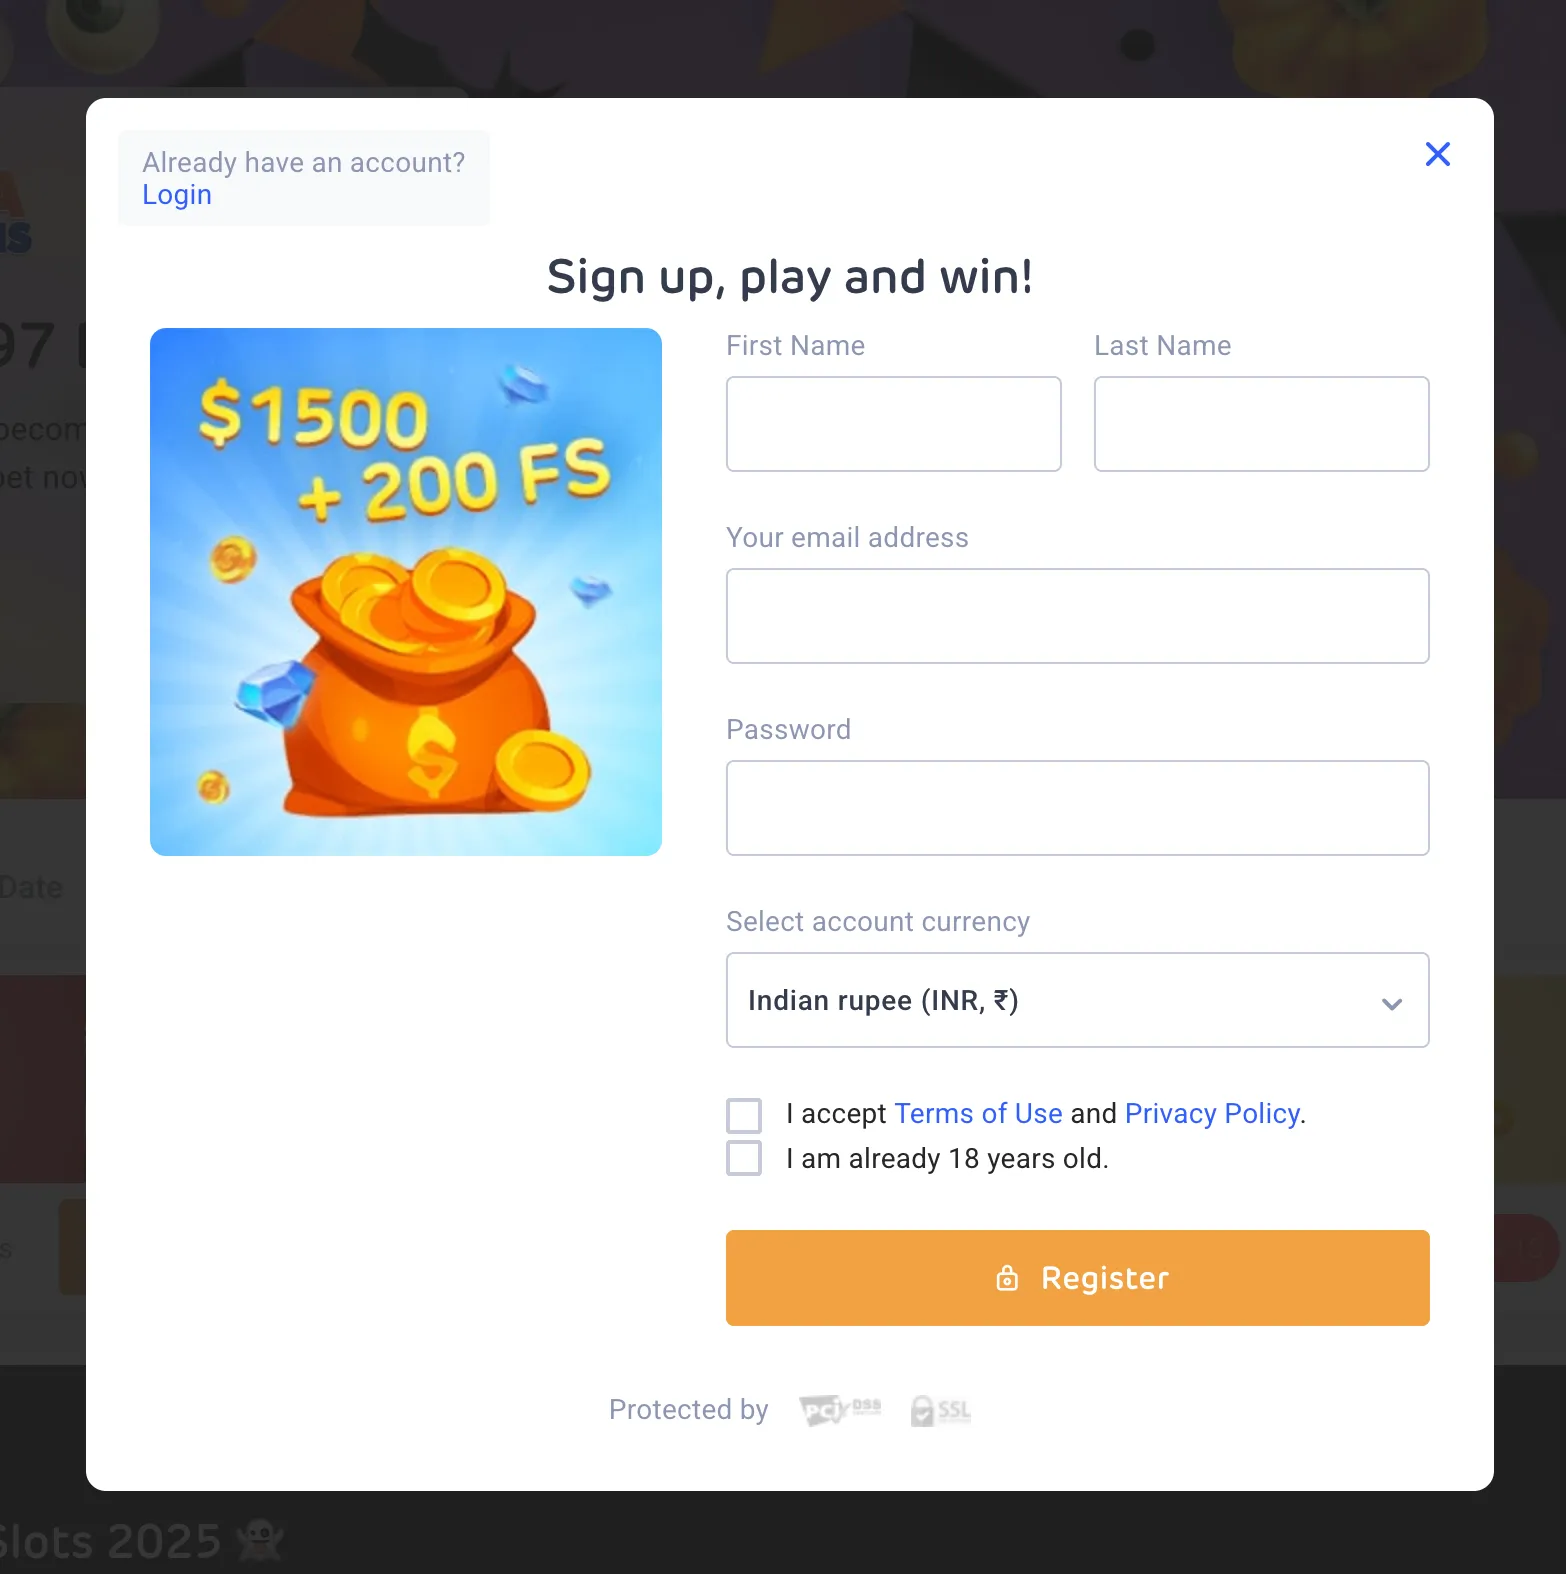The height and width of the screenshot is (1574, 1566).
Task: Click the "I am already 18 years old" label
Action: click(x=947, y=1159)
